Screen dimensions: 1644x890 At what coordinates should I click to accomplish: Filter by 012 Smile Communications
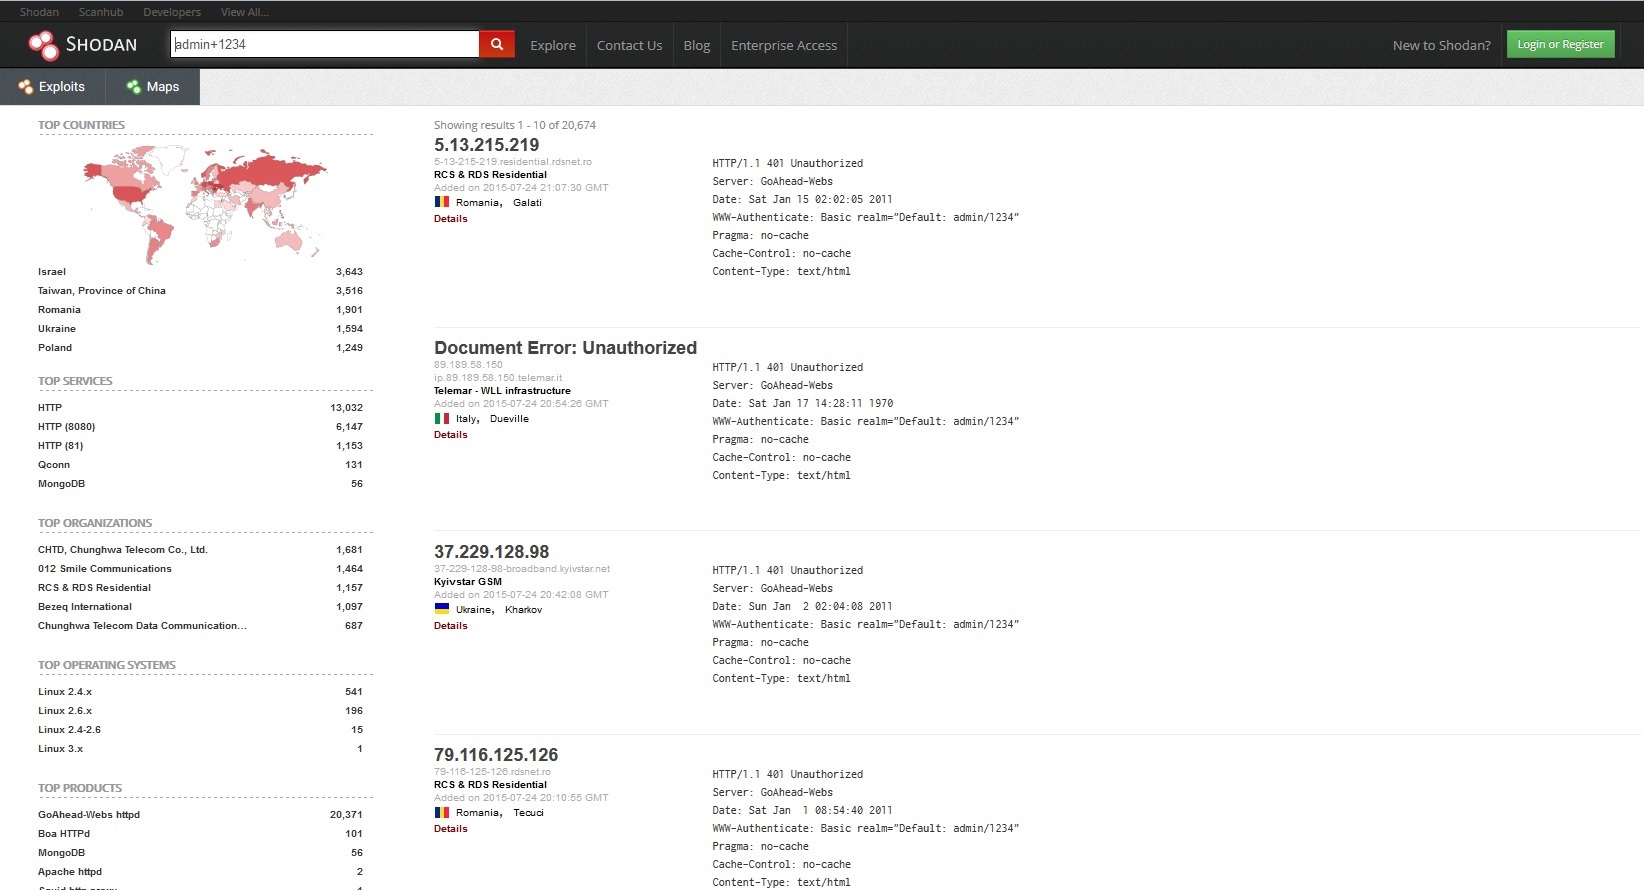(x=105, y=569)
